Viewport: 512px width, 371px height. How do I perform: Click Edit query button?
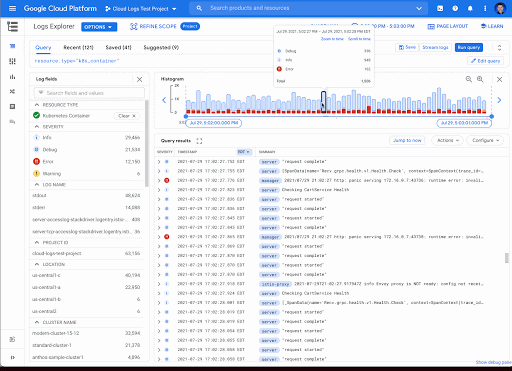485,61
